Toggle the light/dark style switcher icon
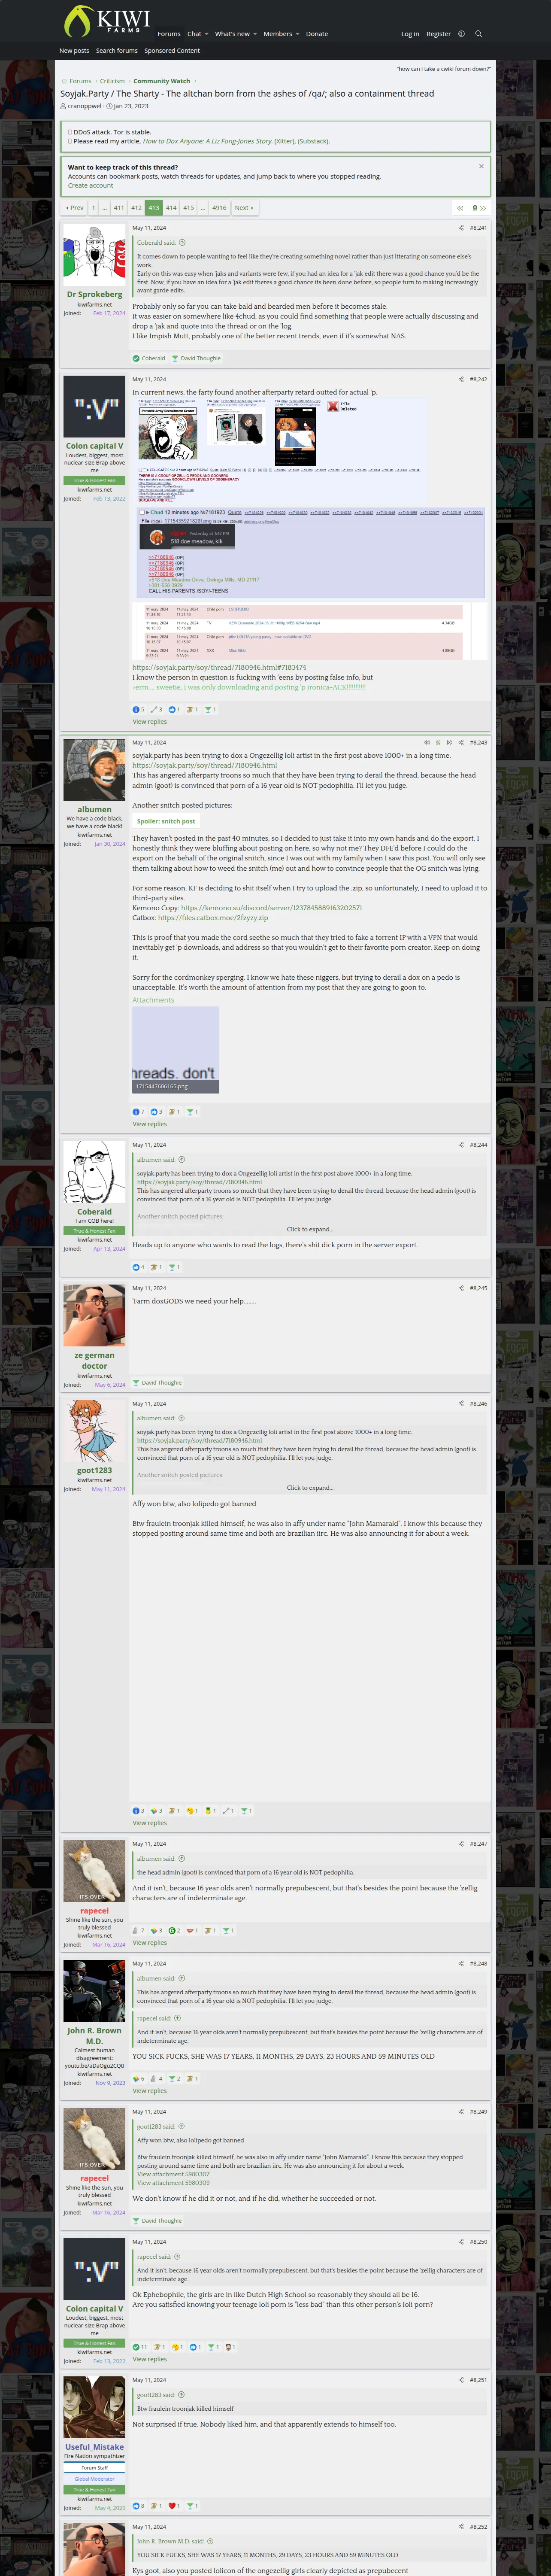551x2576 pixels. pos(461,34)
